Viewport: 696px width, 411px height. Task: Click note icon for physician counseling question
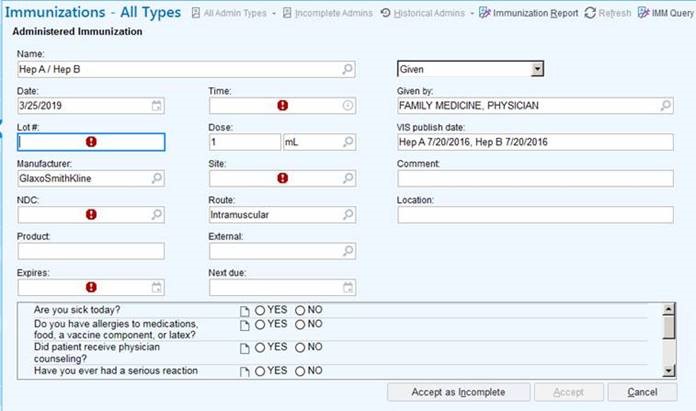point(245,348)
